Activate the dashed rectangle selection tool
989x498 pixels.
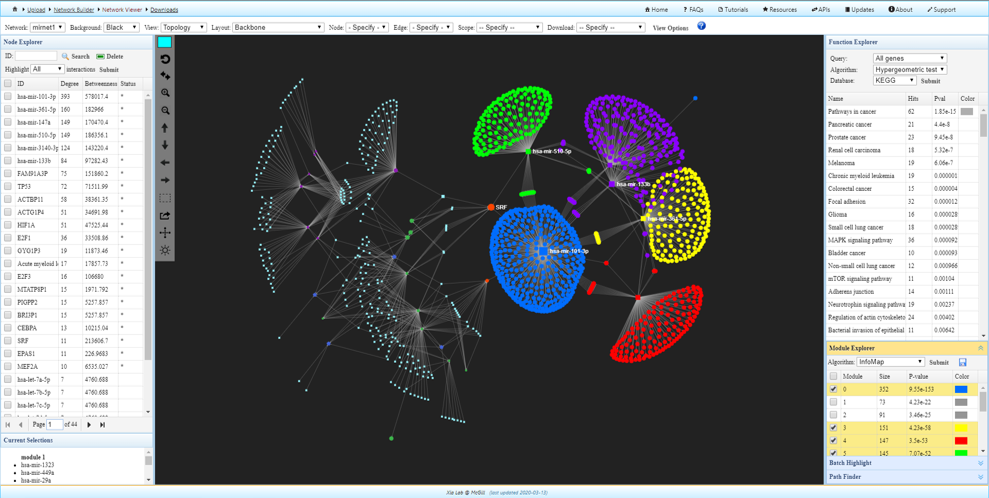tap(165, 198)
